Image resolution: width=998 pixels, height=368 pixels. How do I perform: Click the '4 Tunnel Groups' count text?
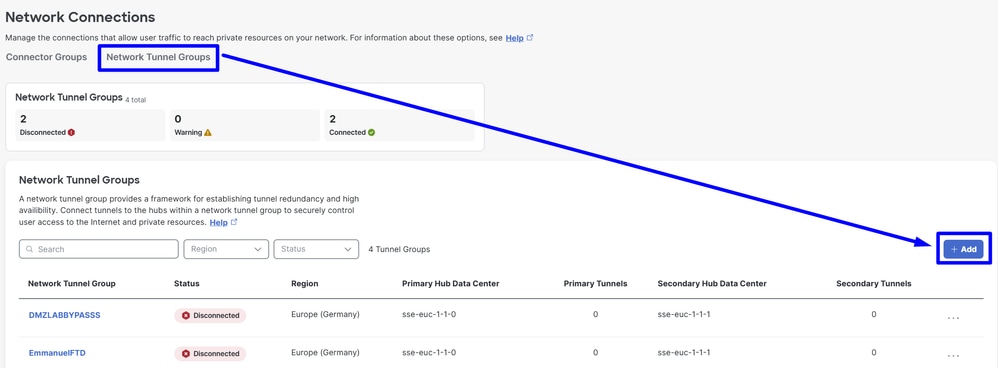click(x=399, y=250)
